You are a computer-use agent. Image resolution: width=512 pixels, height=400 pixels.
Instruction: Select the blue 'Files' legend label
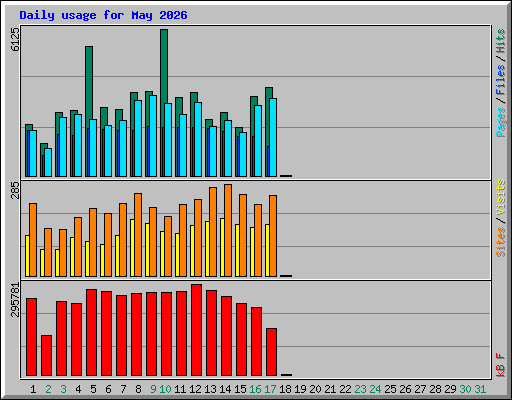[500, 79]
